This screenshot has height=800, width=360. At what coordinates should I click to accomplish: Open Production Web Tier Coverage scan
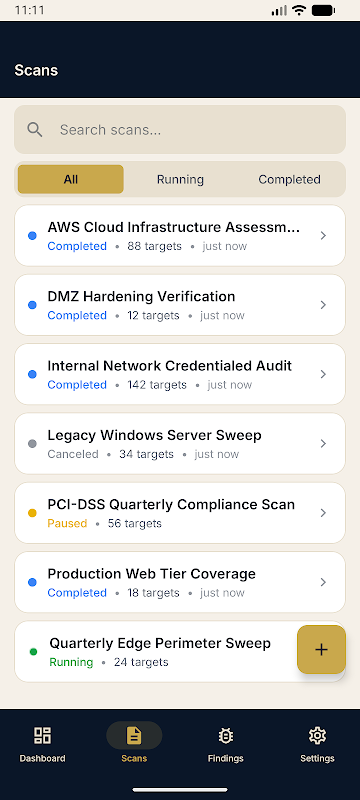[x=180, y=582]
